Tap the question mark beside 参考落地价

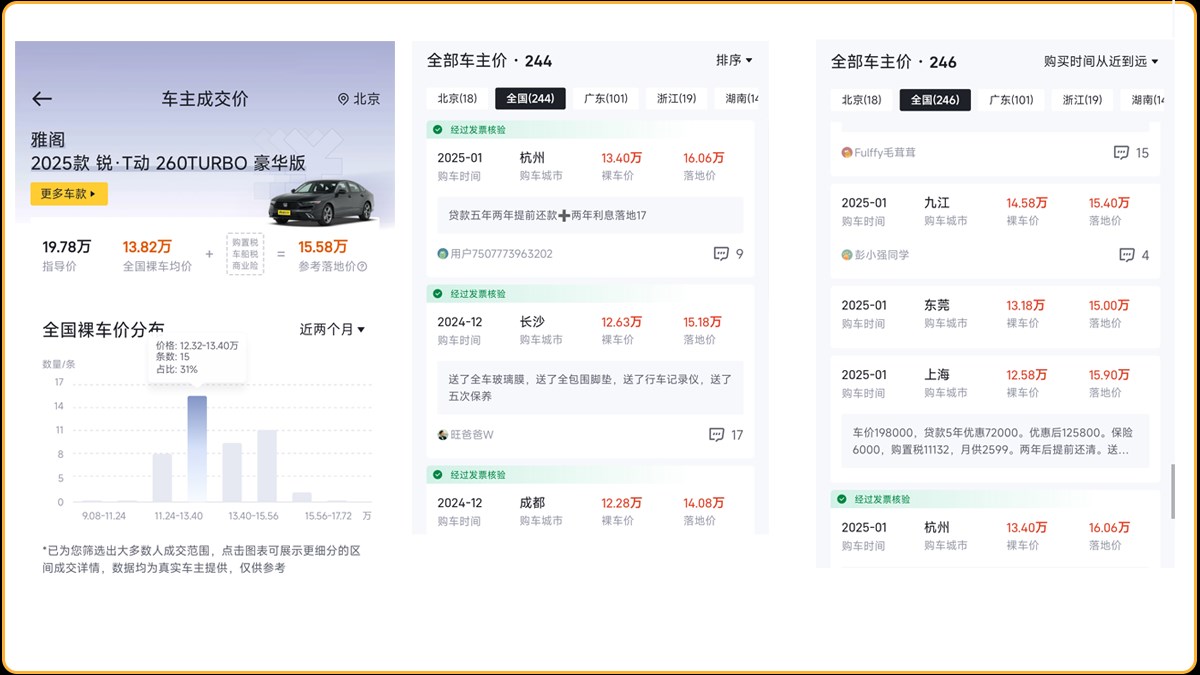click(x=362, y=267)
